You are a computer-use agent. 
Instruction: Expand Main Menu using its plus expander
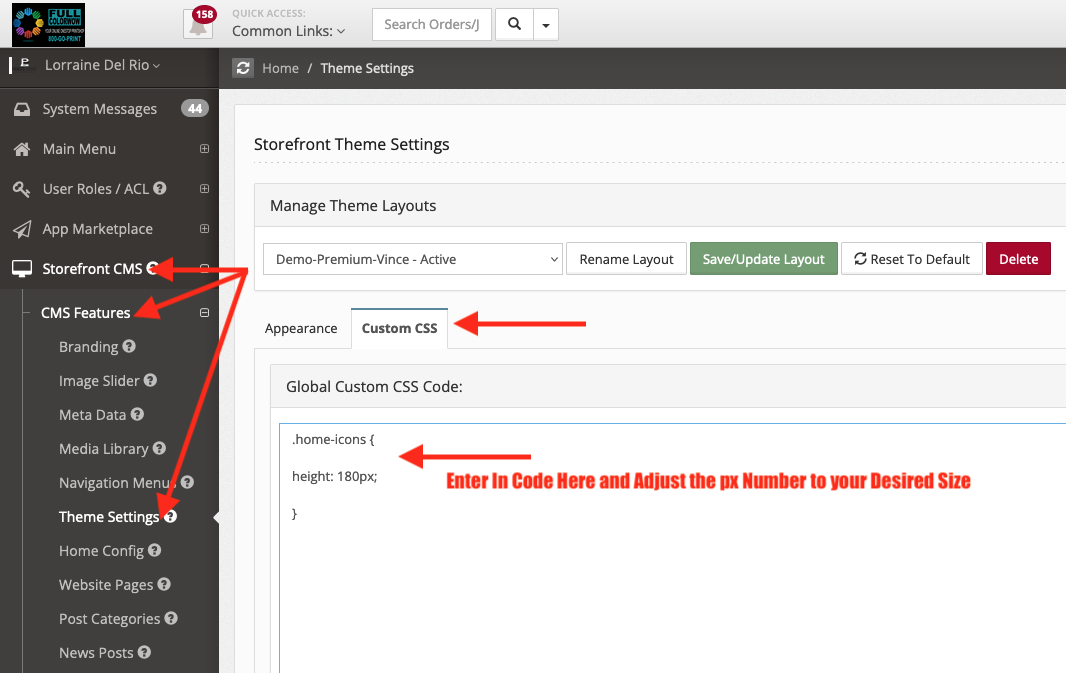[204, 149]
